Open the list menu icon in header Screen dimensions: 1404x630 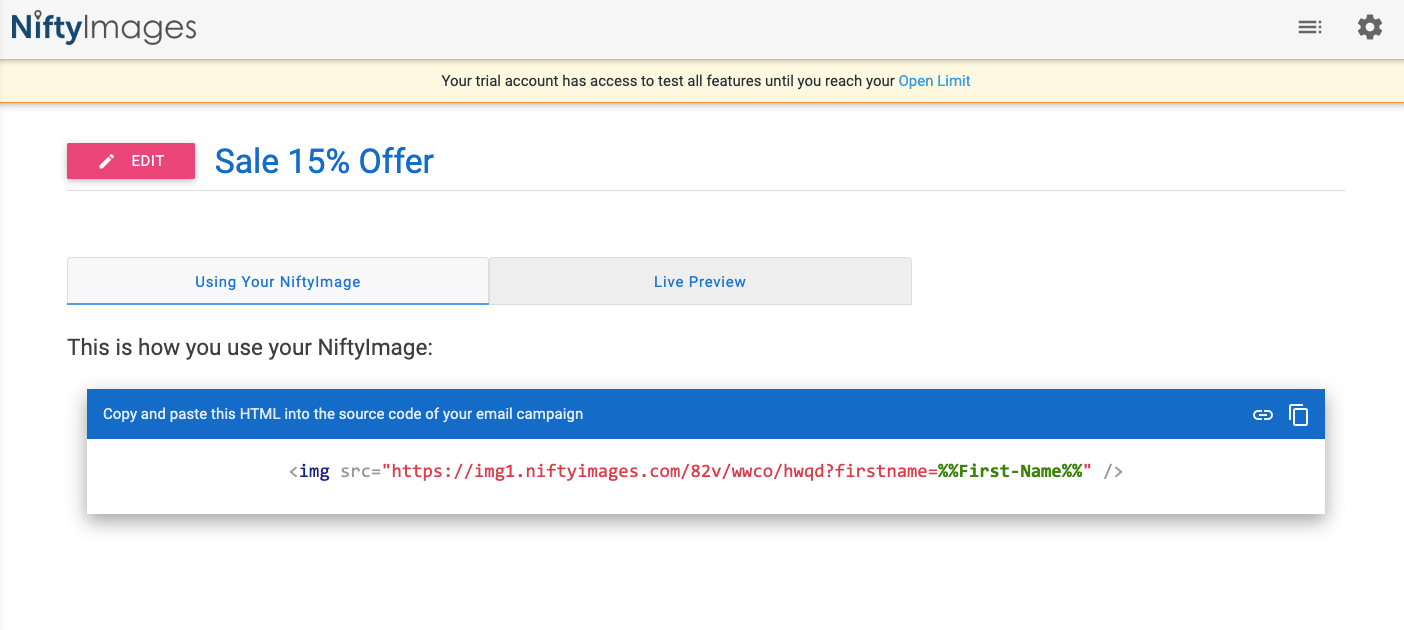coord(1309,28)
